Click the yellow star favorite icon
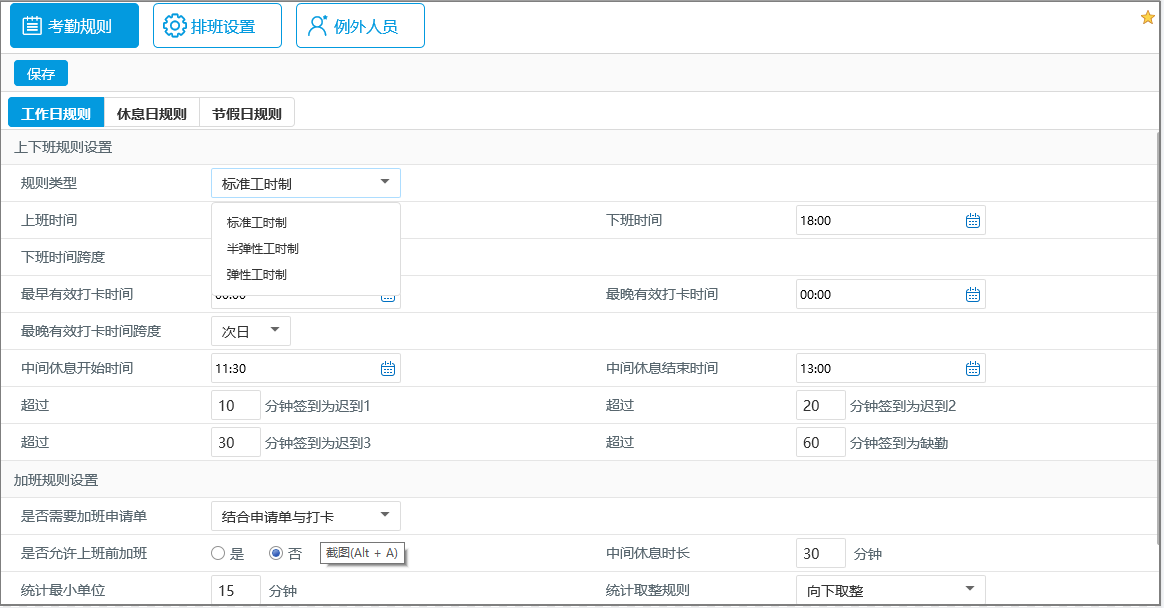This screenshot has width=1164, height=608. [x=1148, y=17]
